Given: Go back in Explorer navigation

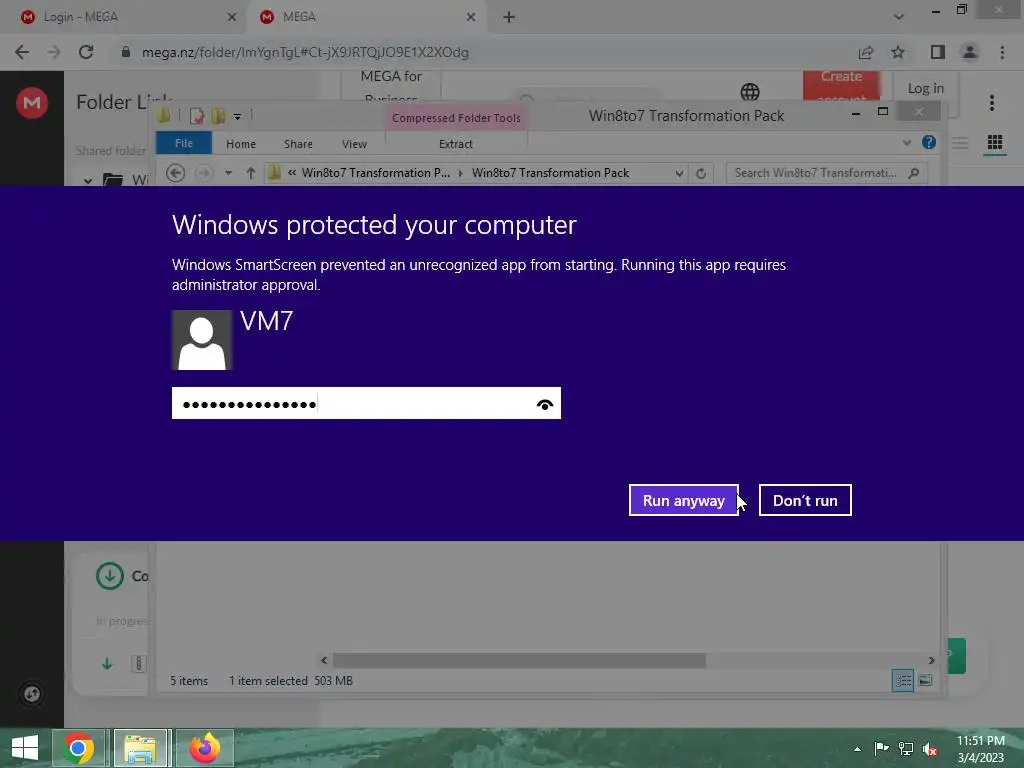Looking at the screenshot, I should pyautogui.click(x=175, y=173).
